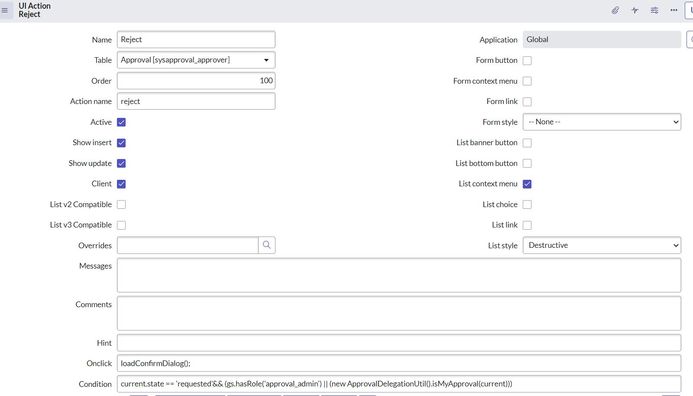Check the Form link checkbox
The image size is (693, 396).
coord(527,102)
